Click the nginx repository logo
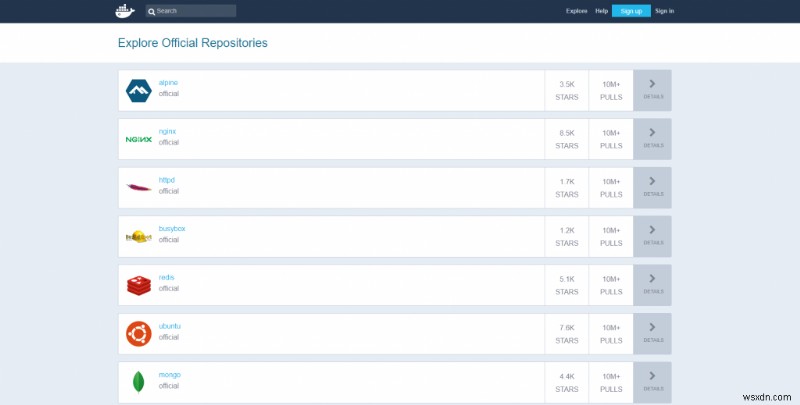The image size is (800, 405). (x=138, y=139)
